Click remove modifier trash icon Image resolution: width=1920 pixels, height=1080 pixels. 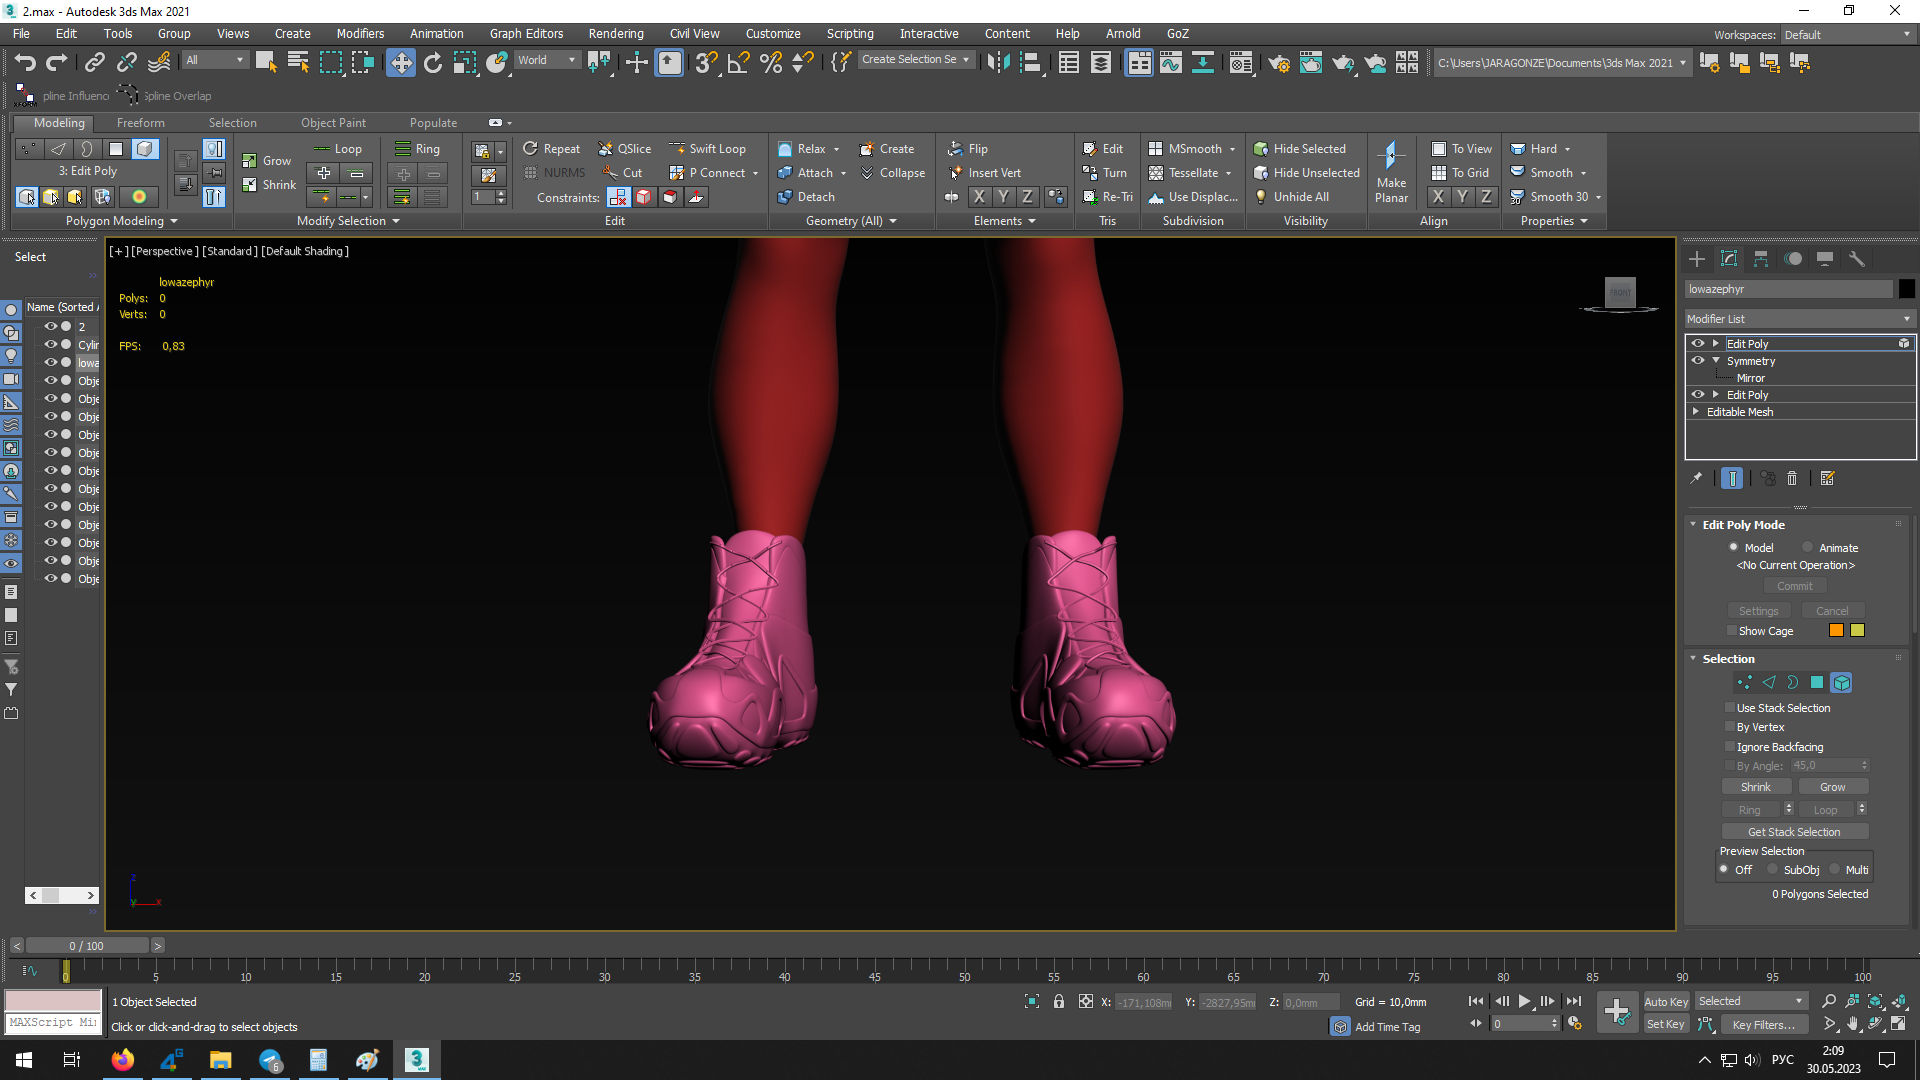click(x=1792, y=479)
